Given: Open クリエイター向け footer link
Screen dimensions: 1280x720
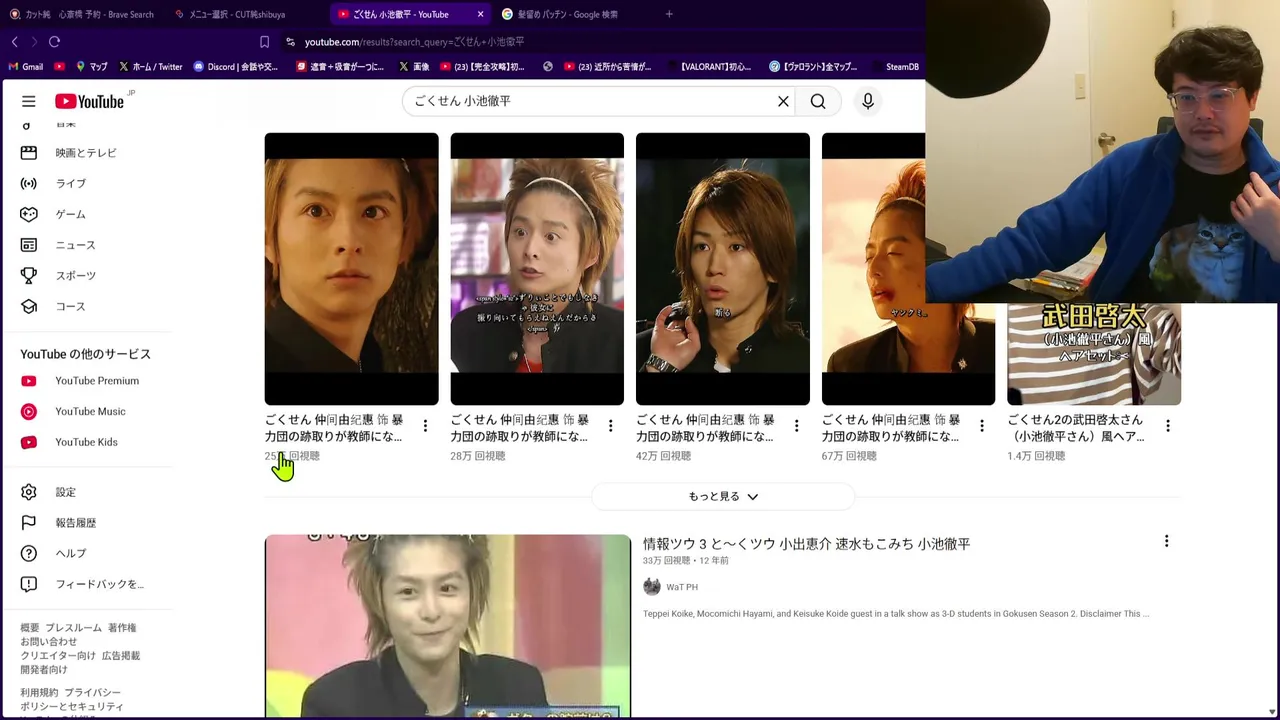Looking at the screenshot, I should pos(58,656).
